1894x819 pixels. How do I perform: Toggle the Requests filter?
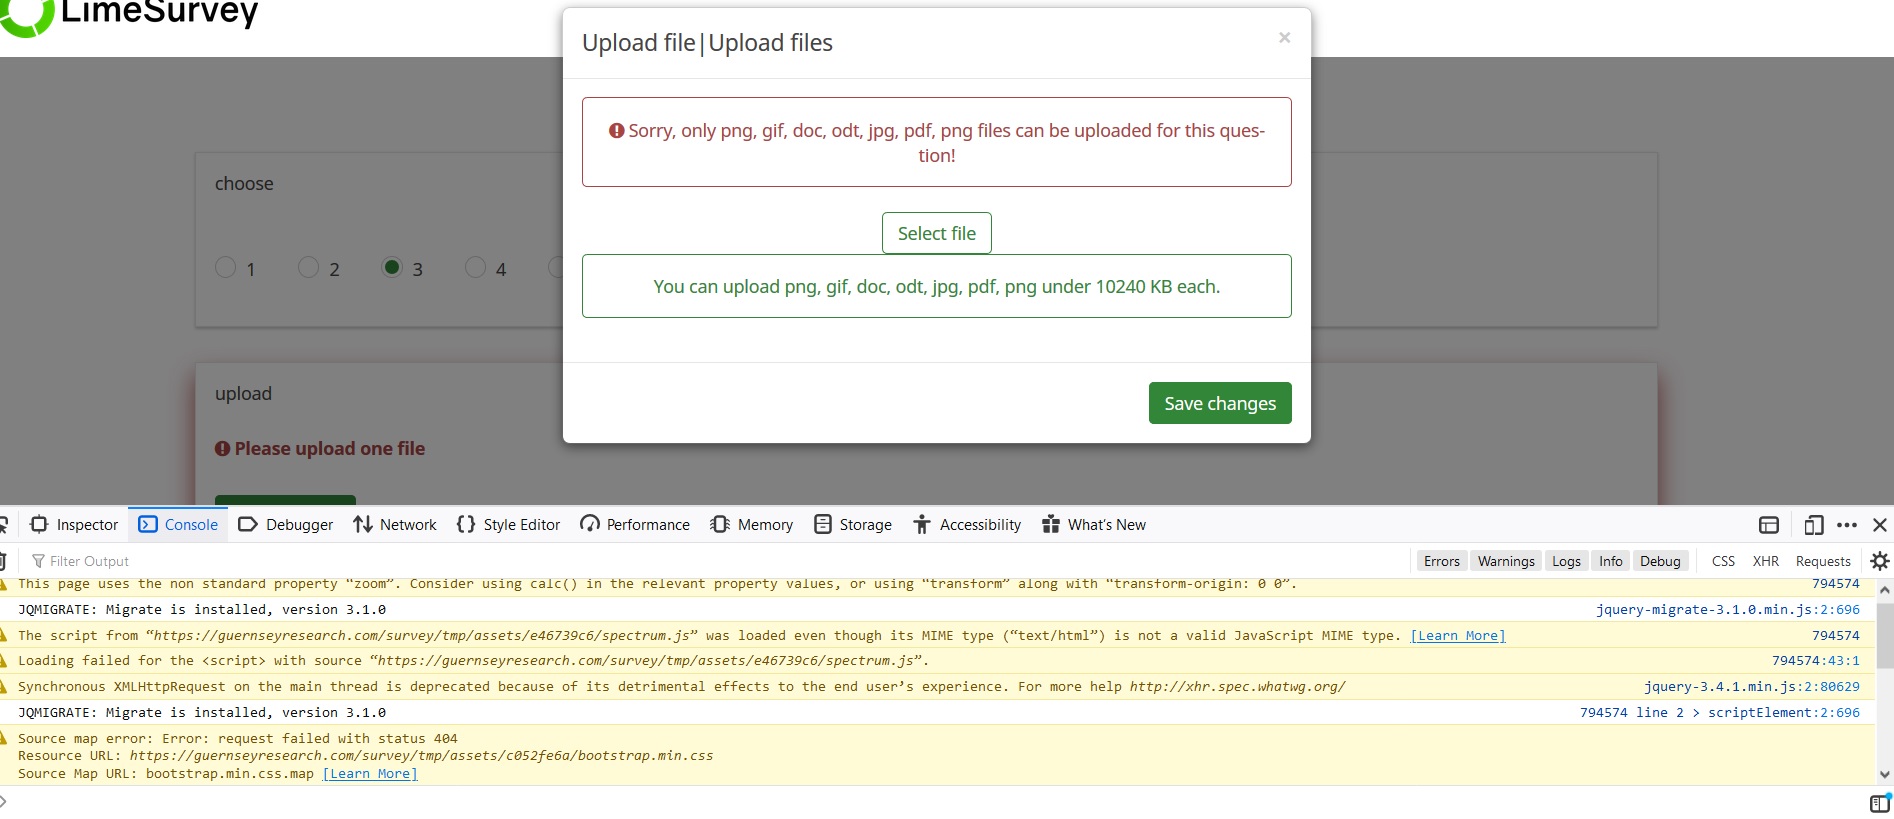click(x=1823, y=561)
